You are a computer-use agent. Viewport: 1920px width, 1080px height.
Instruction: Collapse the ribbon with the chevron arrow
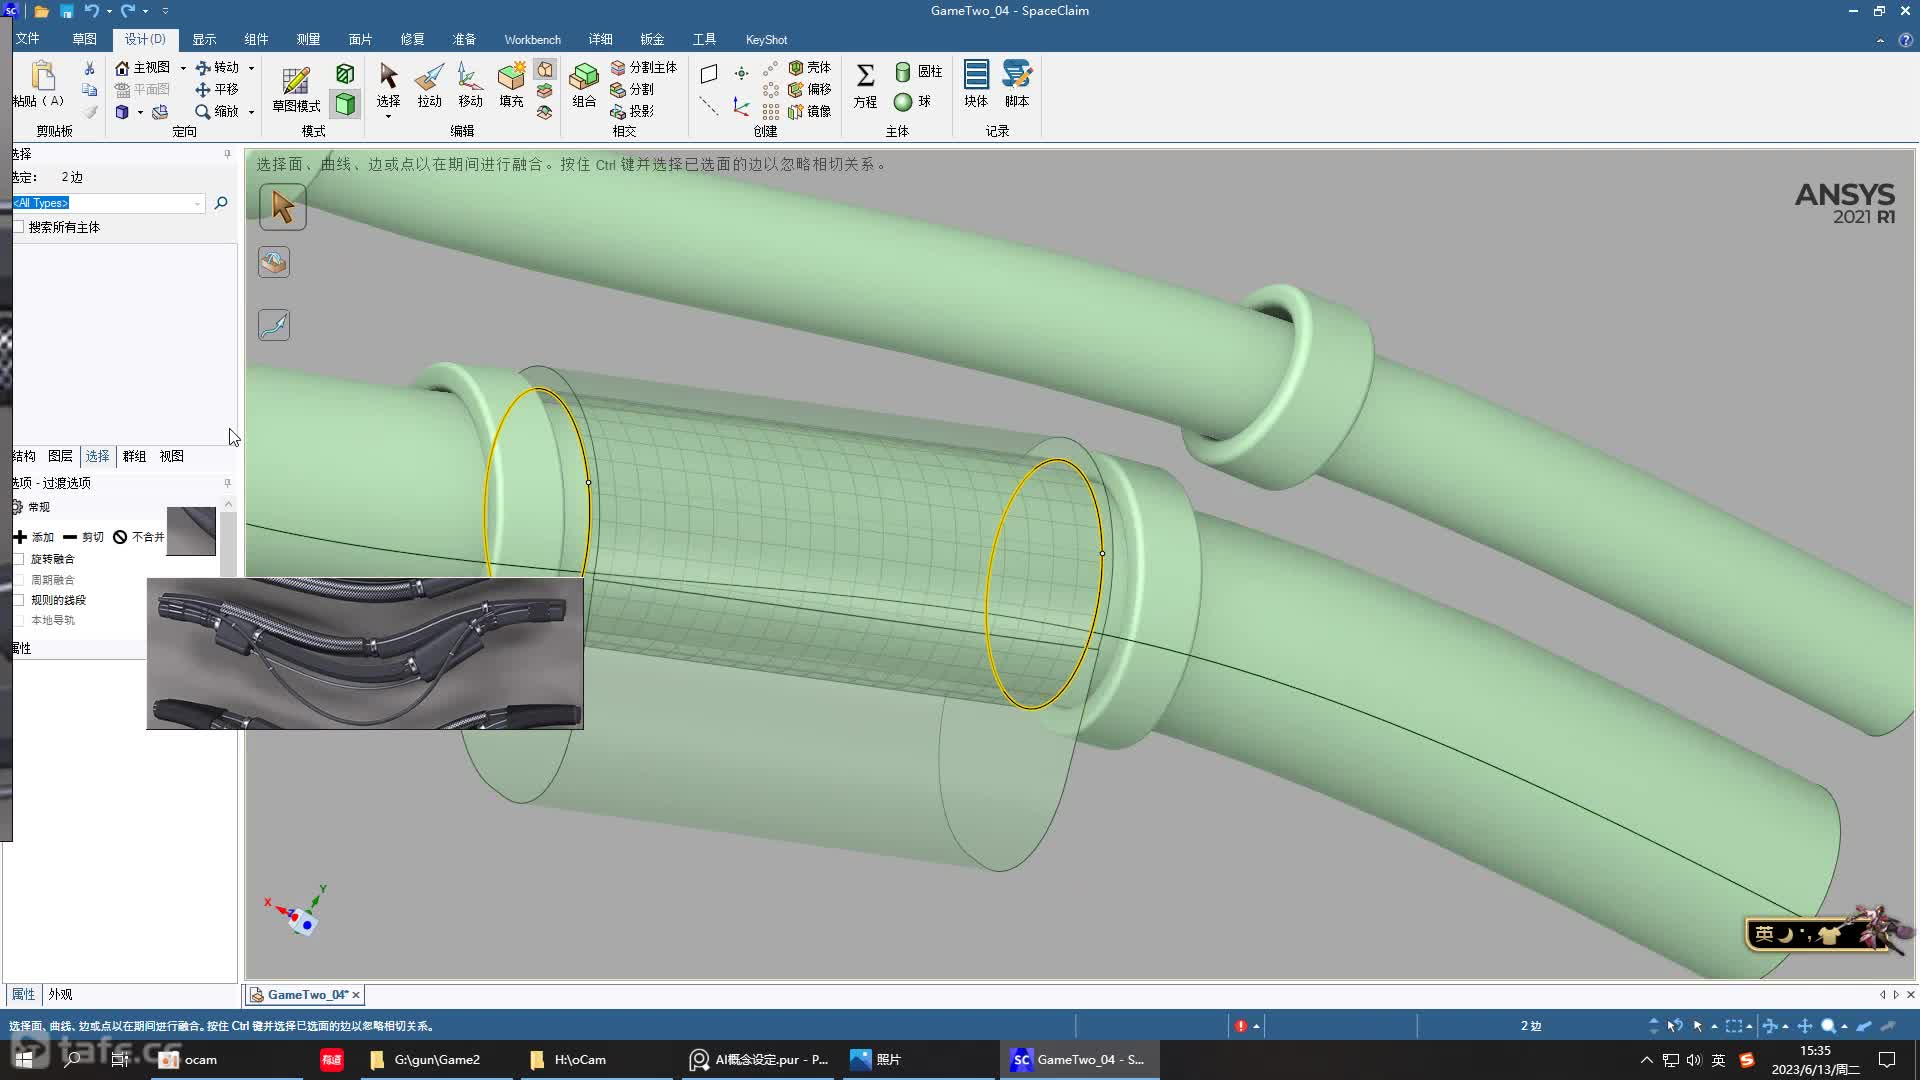coord(1880,40)
